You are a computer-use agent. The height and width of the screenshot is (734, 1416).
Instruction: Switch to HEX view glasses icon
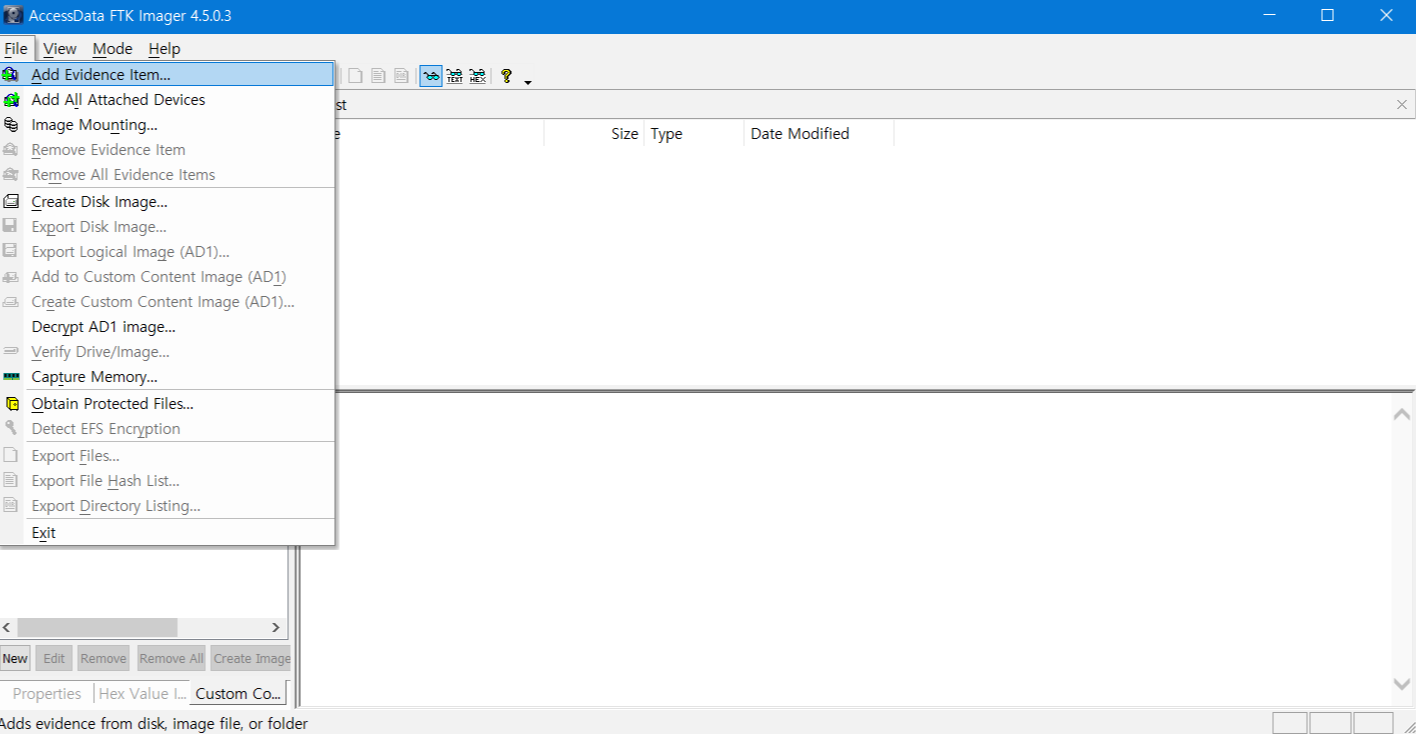(478, 76)
